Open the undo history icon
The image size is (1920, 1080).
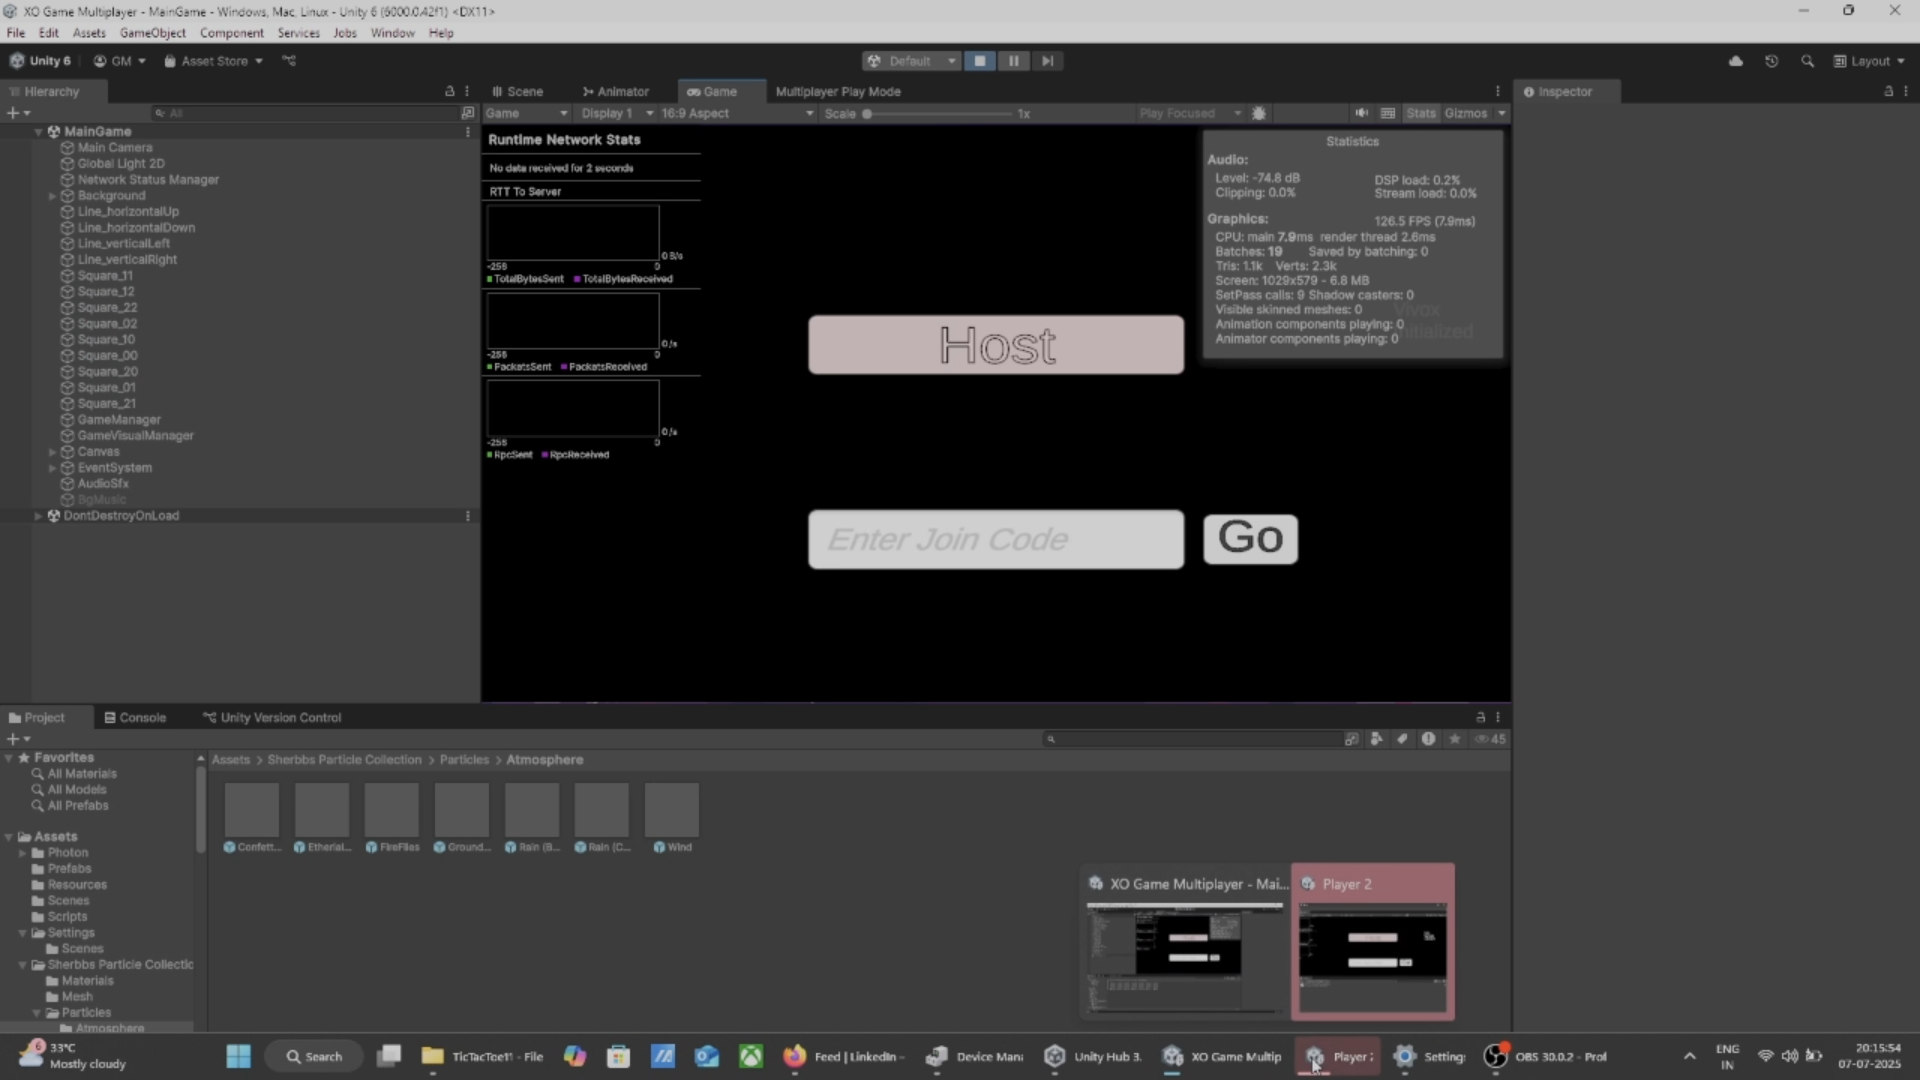coord(1771,61)
